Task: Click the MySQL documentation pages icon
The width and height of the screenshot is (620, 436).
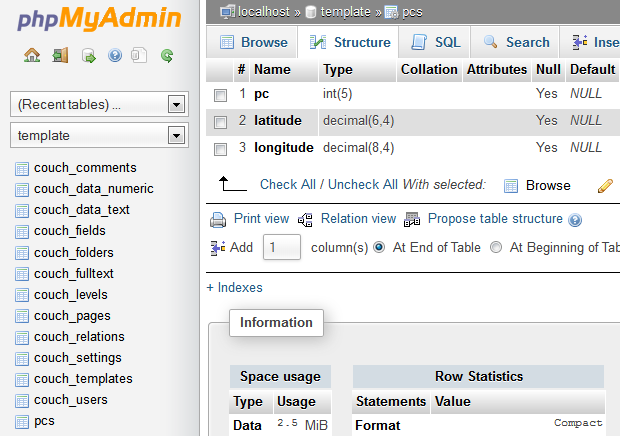Action: (x=139, y=55)
